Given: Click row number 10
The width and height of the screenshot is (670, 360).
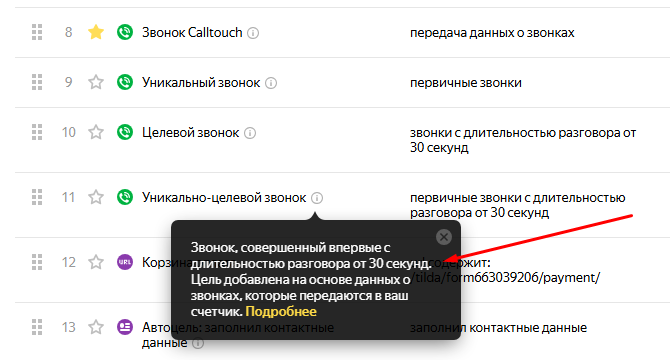Looking at the screenshot, I should pos(68,133).
